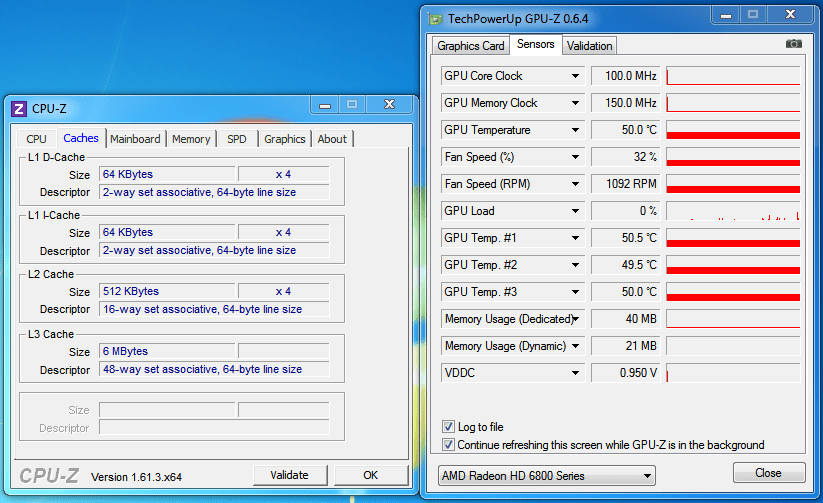Select the GPU-Z Sensors tab

[535, 45]
